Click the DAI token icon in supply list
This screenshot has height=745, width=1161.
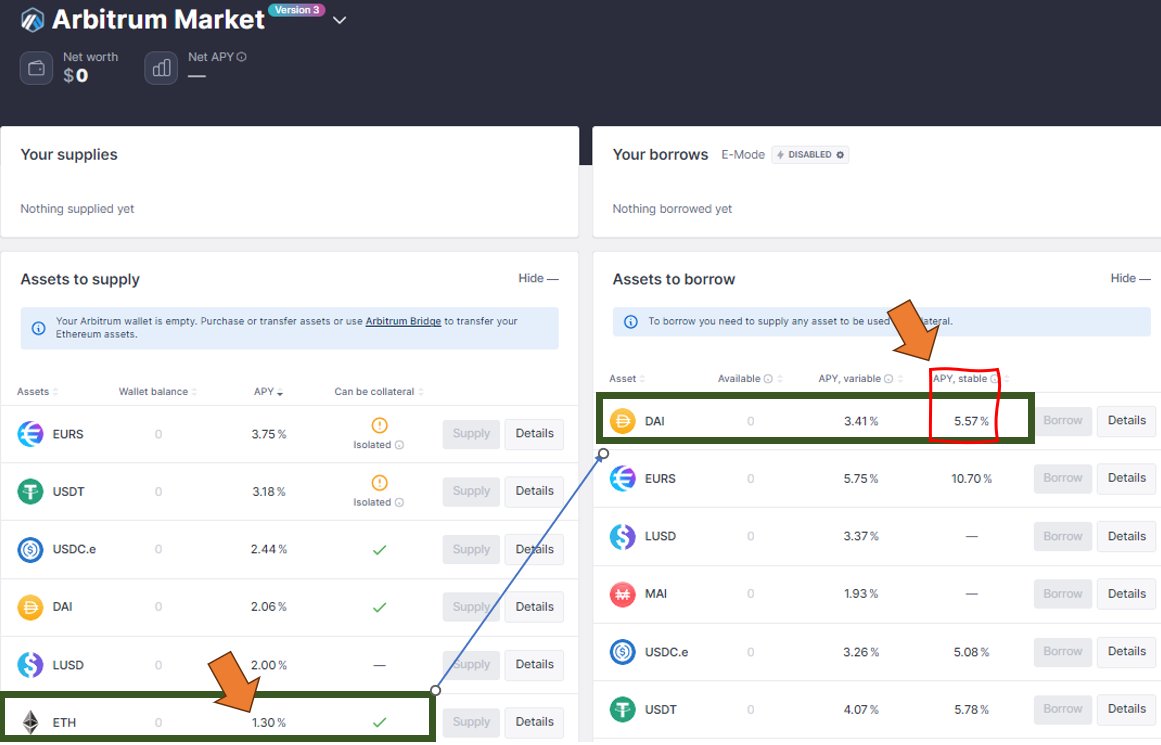(30, 607)
